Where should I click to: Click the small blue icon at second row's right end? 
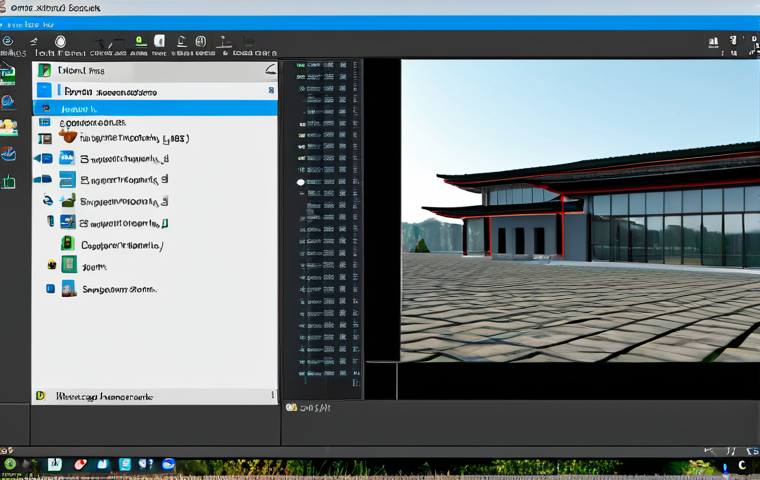pyautogui.click(x=271, y=90)
